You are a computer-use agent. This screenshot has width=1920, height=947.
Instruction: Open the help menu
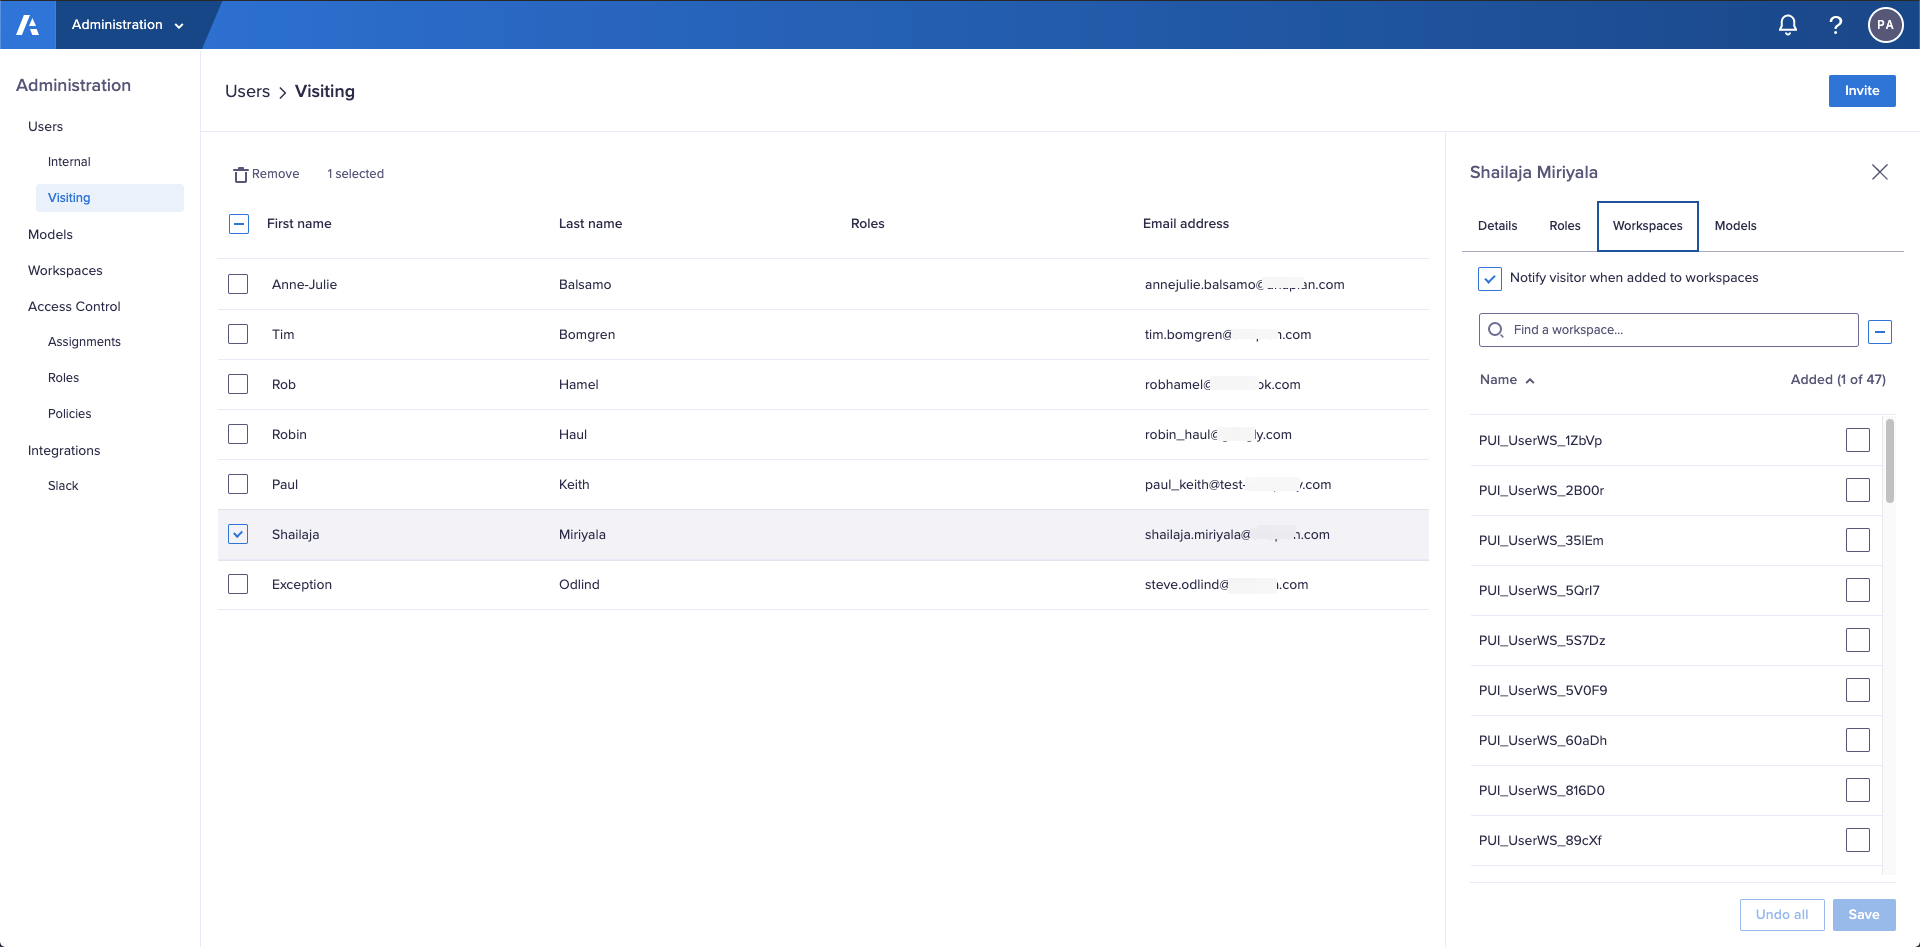(1835, 25)
